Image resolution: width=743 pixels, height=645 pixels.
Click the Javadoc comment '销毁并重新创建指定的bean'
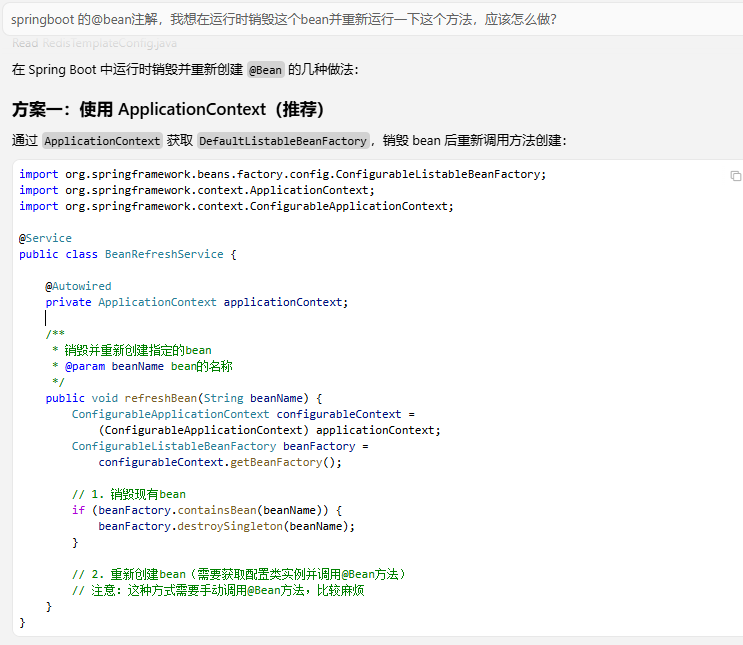[x=137, y=350]
